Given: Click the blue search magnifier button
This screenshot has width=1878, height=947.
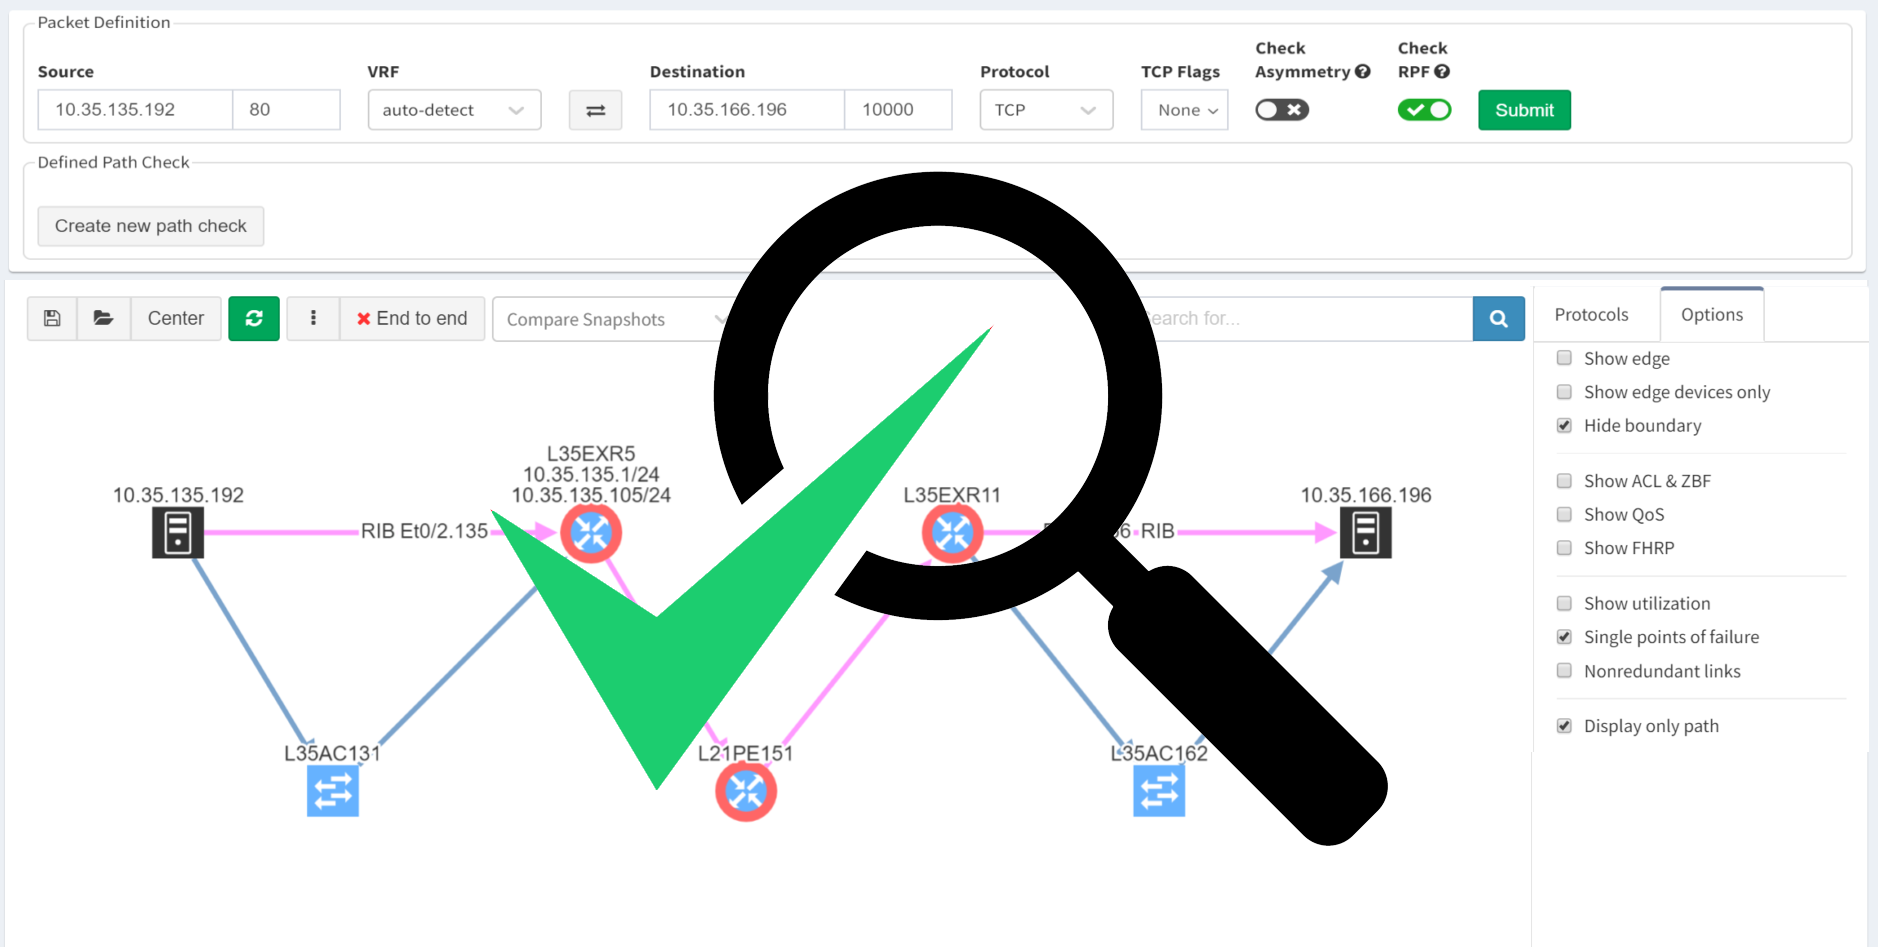Looking at the screenshot, I should 1498,319.
